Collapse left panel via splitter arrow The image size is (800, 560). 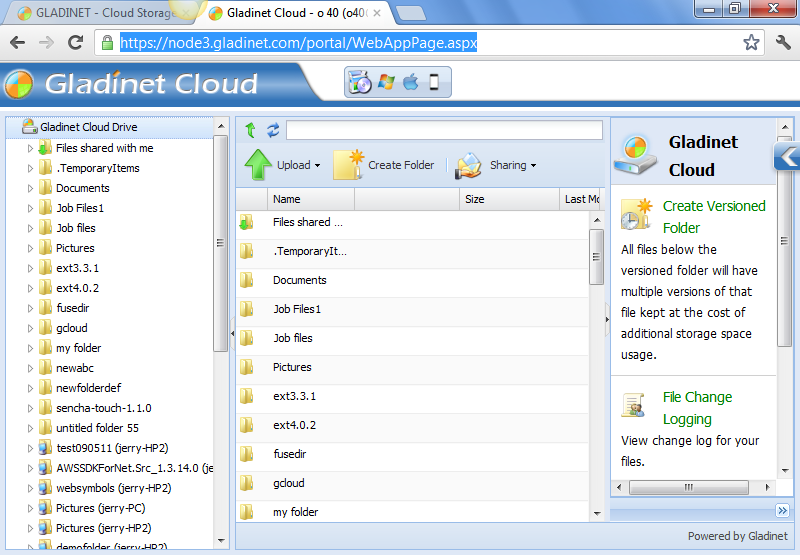tap(232, 334)
